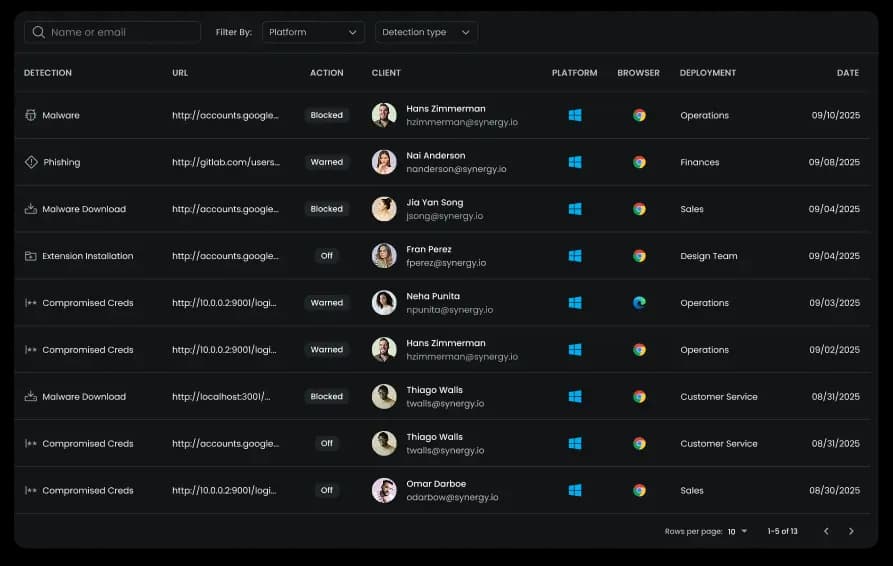Sort by the Date column header
This screenshot has width=893, height=566.
click(x=847, y=73)
